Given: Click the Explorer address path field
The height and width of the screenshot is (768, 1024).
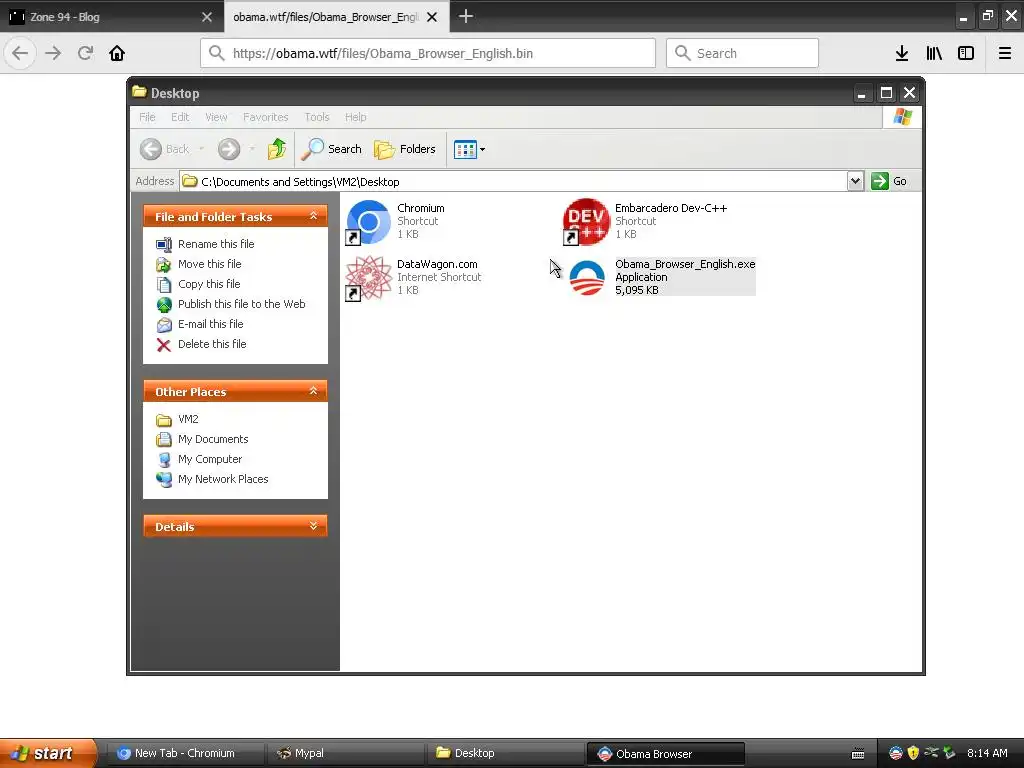Looking at the screenshot, I should (x=513, y=182).
